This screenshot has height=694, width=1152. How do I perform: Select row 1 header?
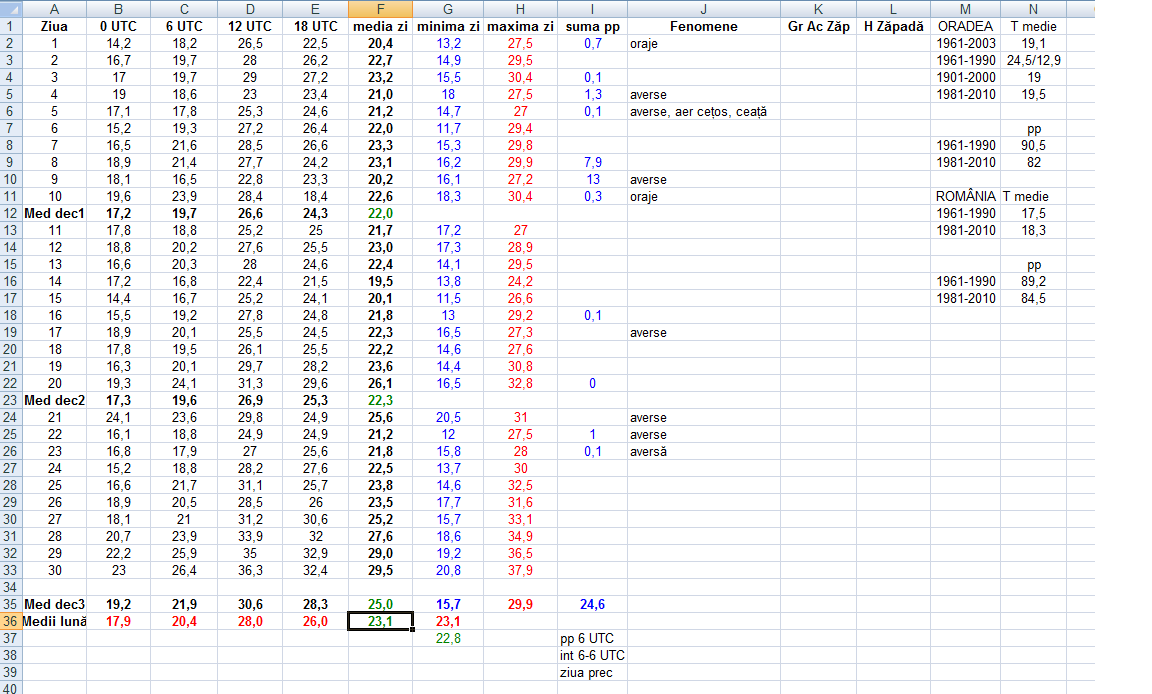tap(10, 26)
